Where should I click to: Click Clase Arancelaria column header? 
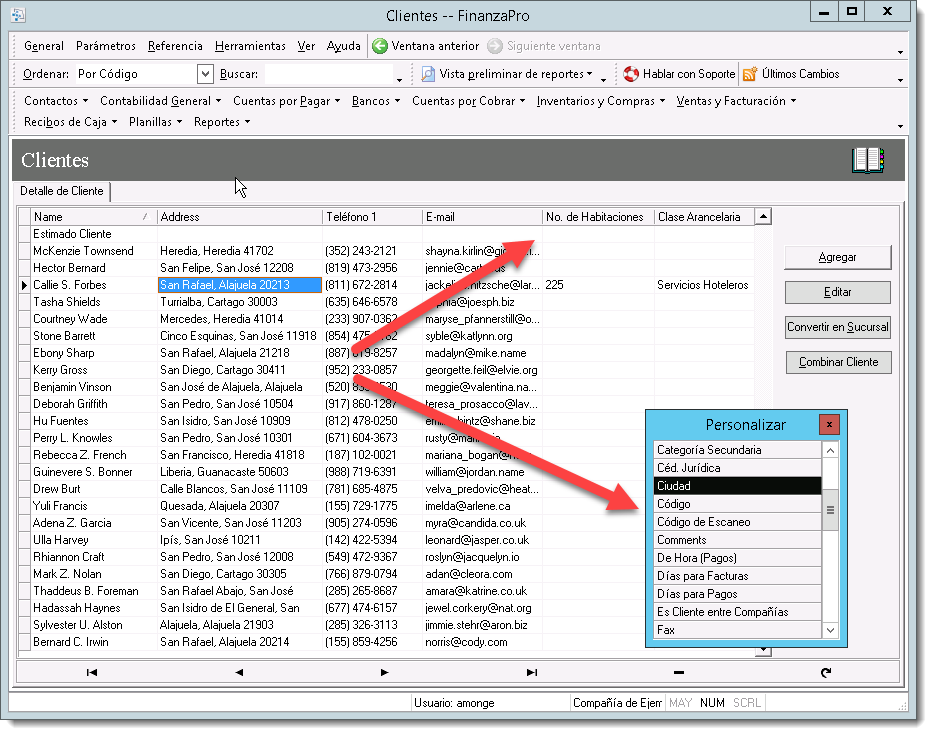tap(704, 217)
